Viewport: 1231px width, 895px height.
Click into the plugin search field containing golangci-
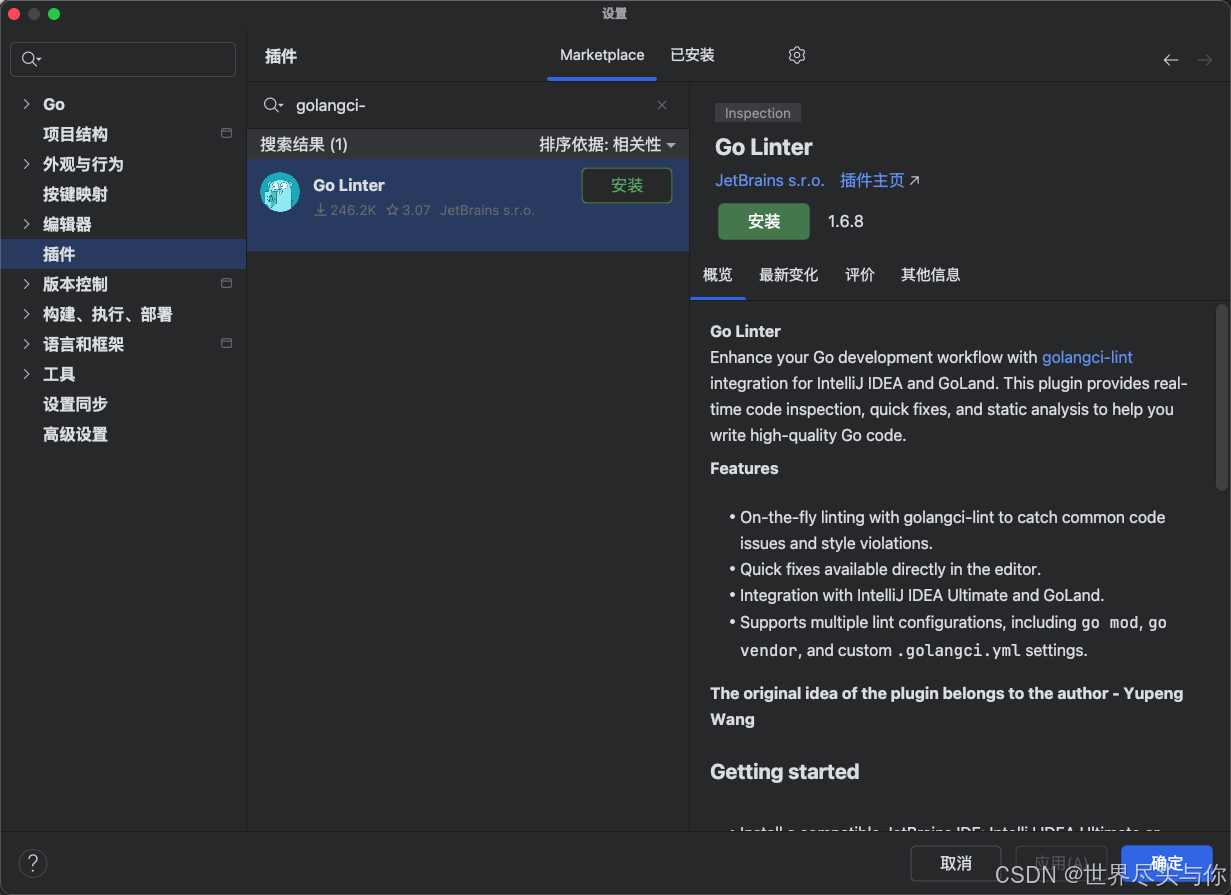point(468,105)
